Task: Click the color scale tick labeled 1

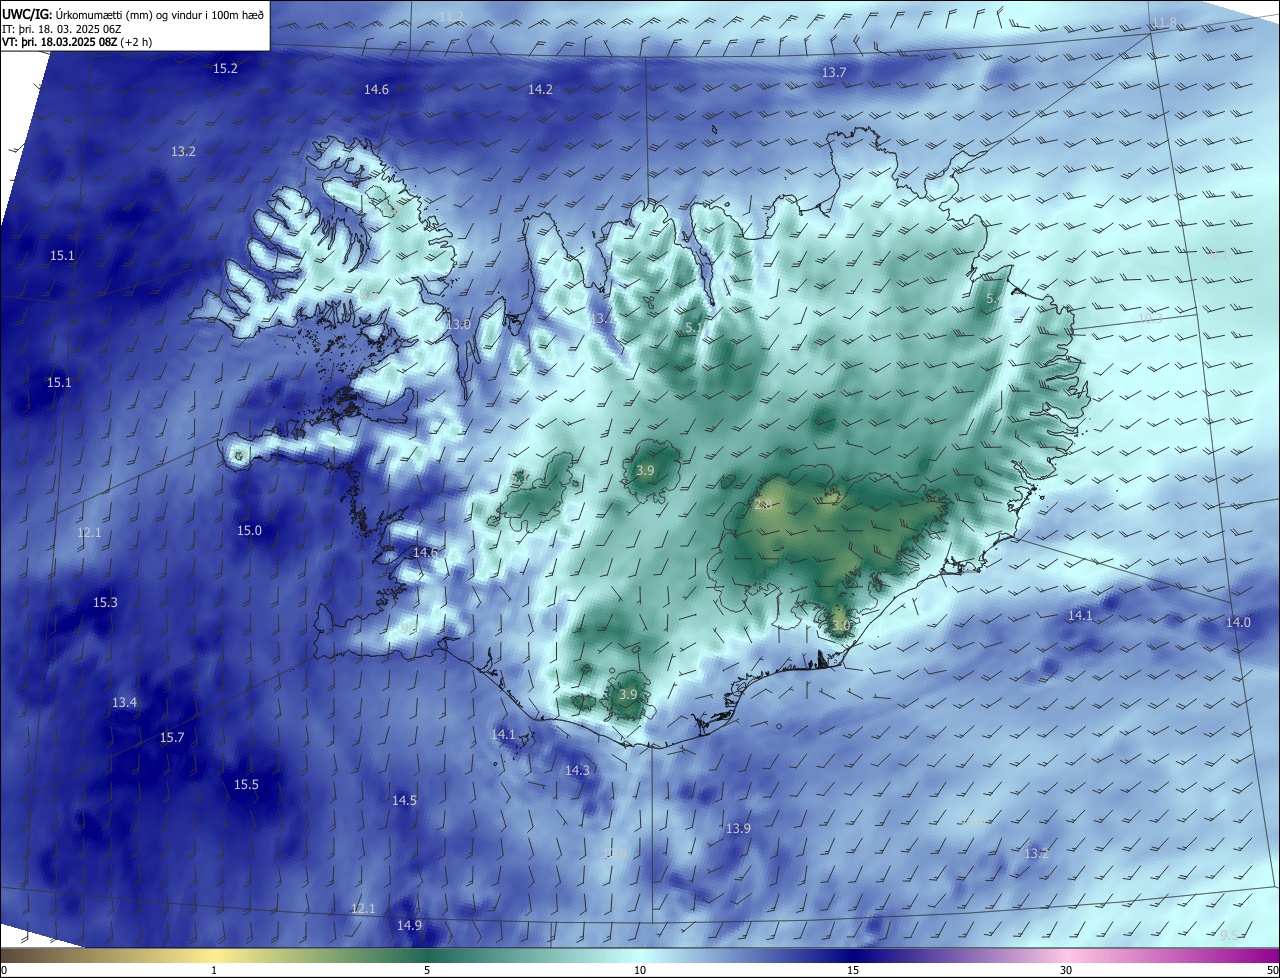Action: 214,970
